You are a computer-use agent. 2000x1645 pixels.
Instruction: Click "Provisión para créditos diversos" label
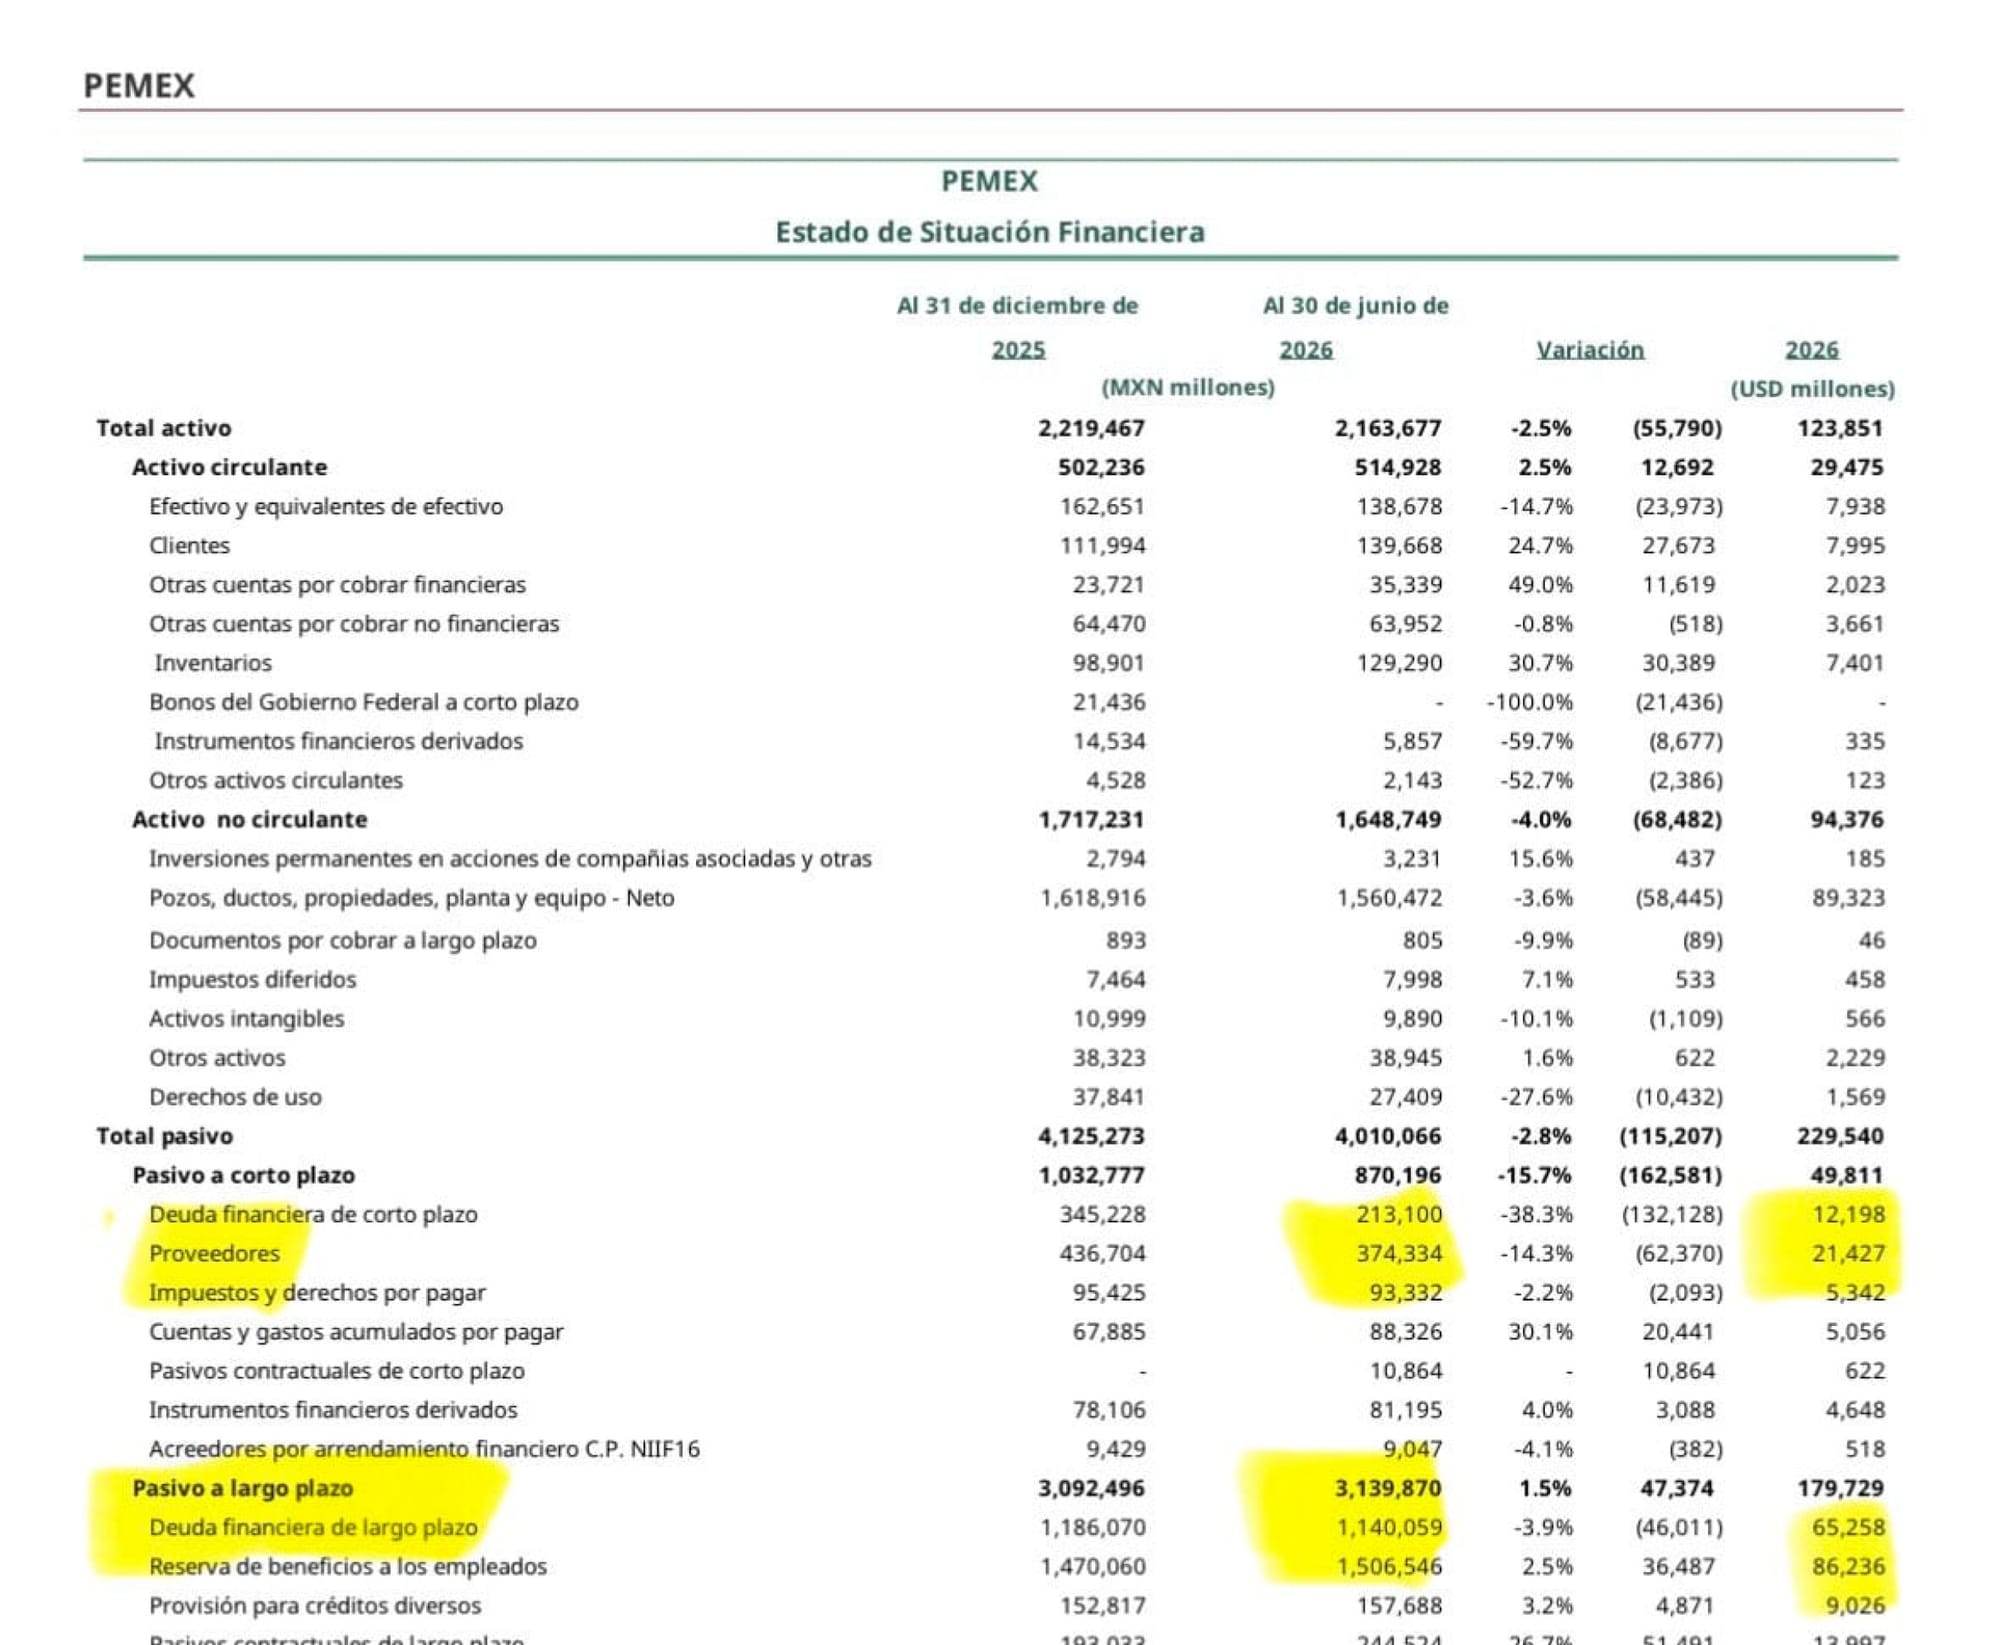pyautogui.click(x=315, y=1606)
